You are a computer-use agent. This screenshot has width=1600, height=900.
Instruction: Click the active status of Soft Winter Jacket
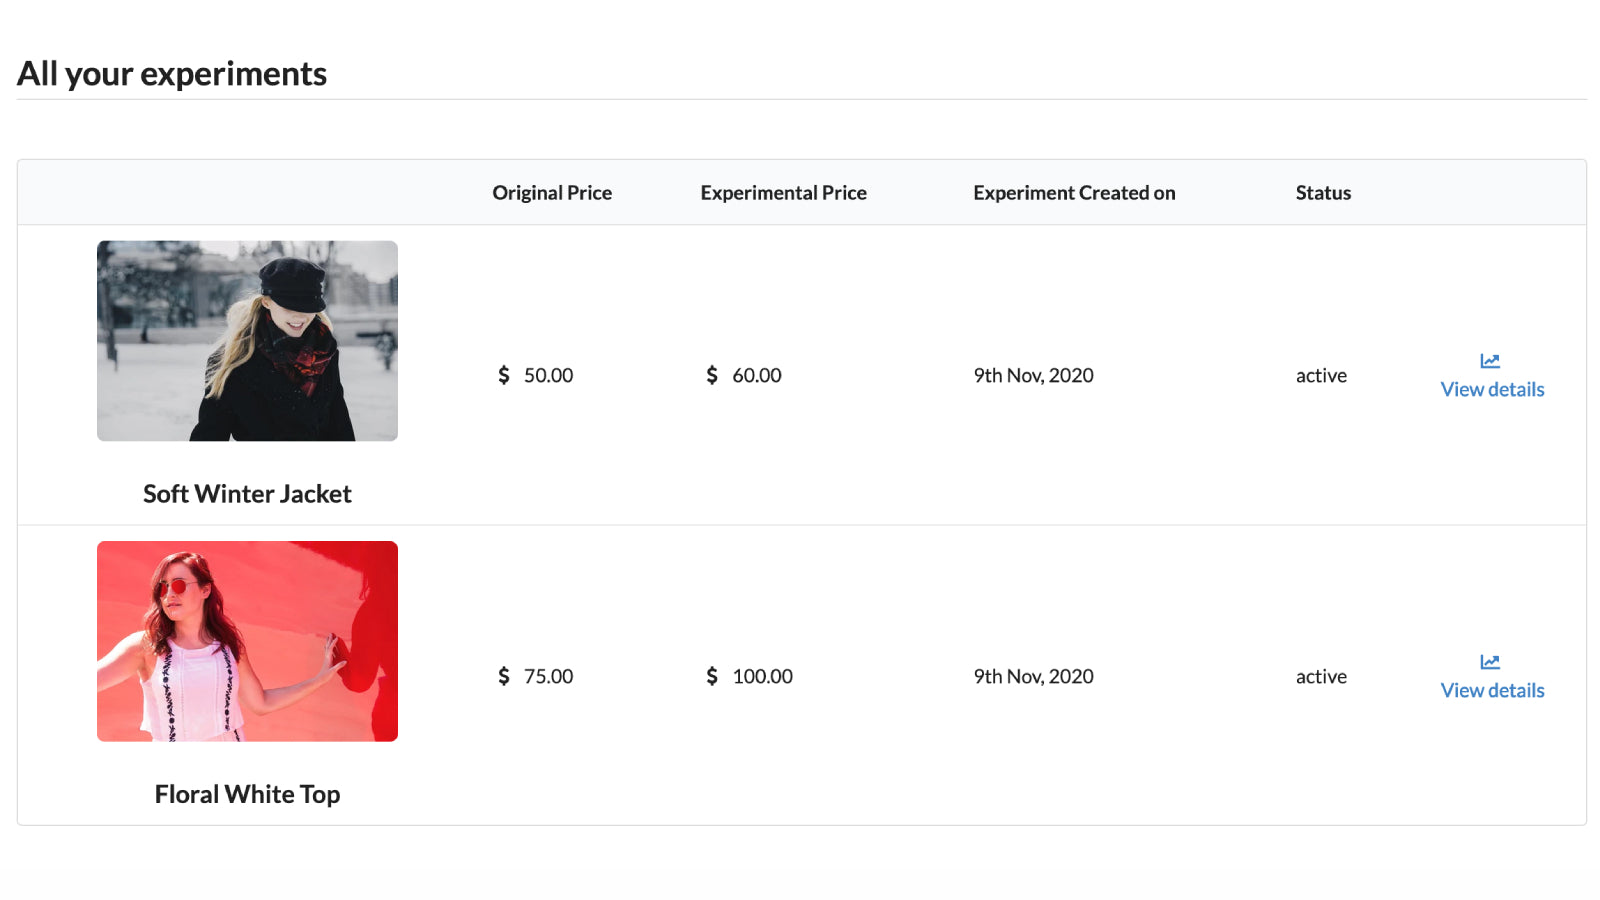1321,375
